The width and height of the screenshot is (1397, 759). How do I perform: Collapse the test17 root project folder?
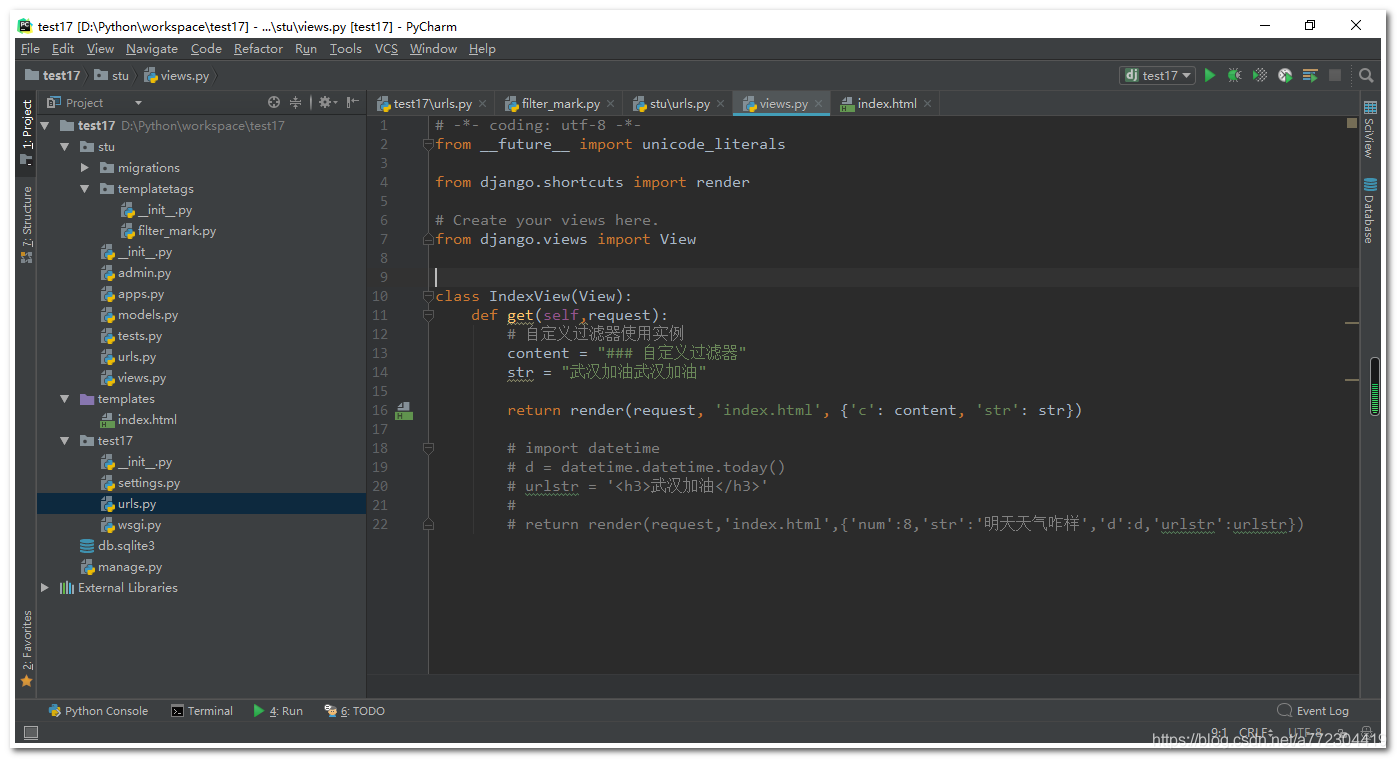pyautogui.click(x=45, y=126)
